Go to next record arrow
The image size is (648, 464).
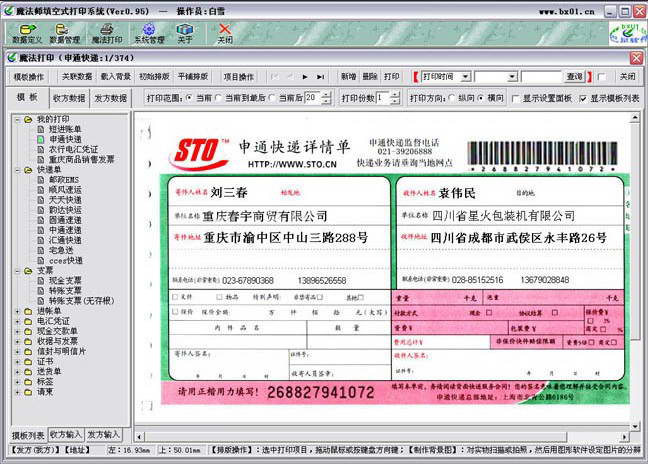click(x=305, y=77)
